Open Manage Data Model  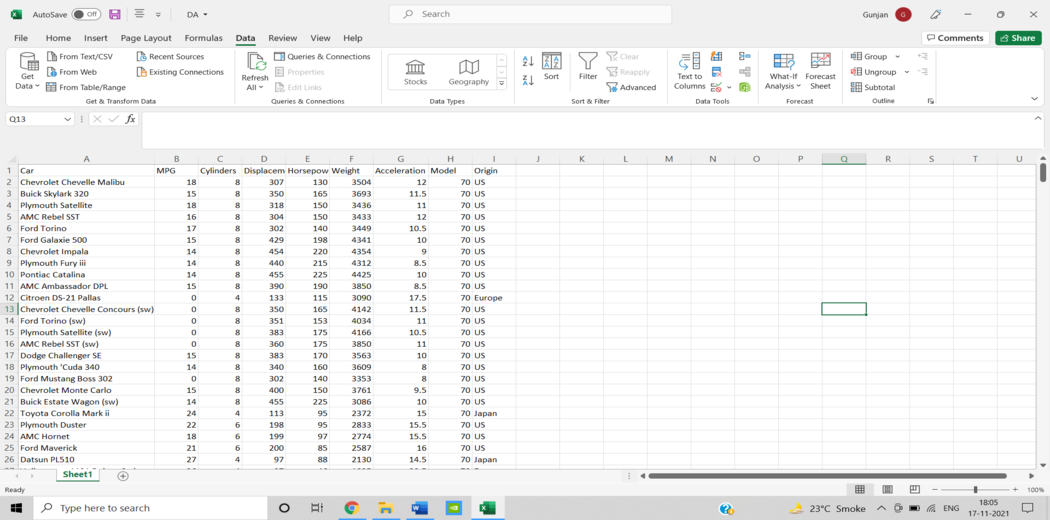click(745, 88)
